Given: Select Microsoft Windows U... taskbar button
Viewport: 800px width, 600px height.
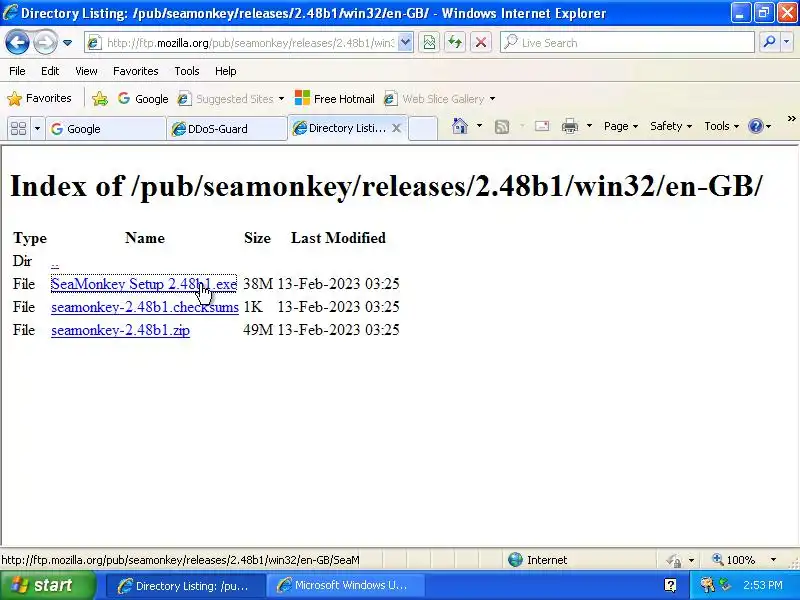Looking at the screenshot, I should pos(346,585).
